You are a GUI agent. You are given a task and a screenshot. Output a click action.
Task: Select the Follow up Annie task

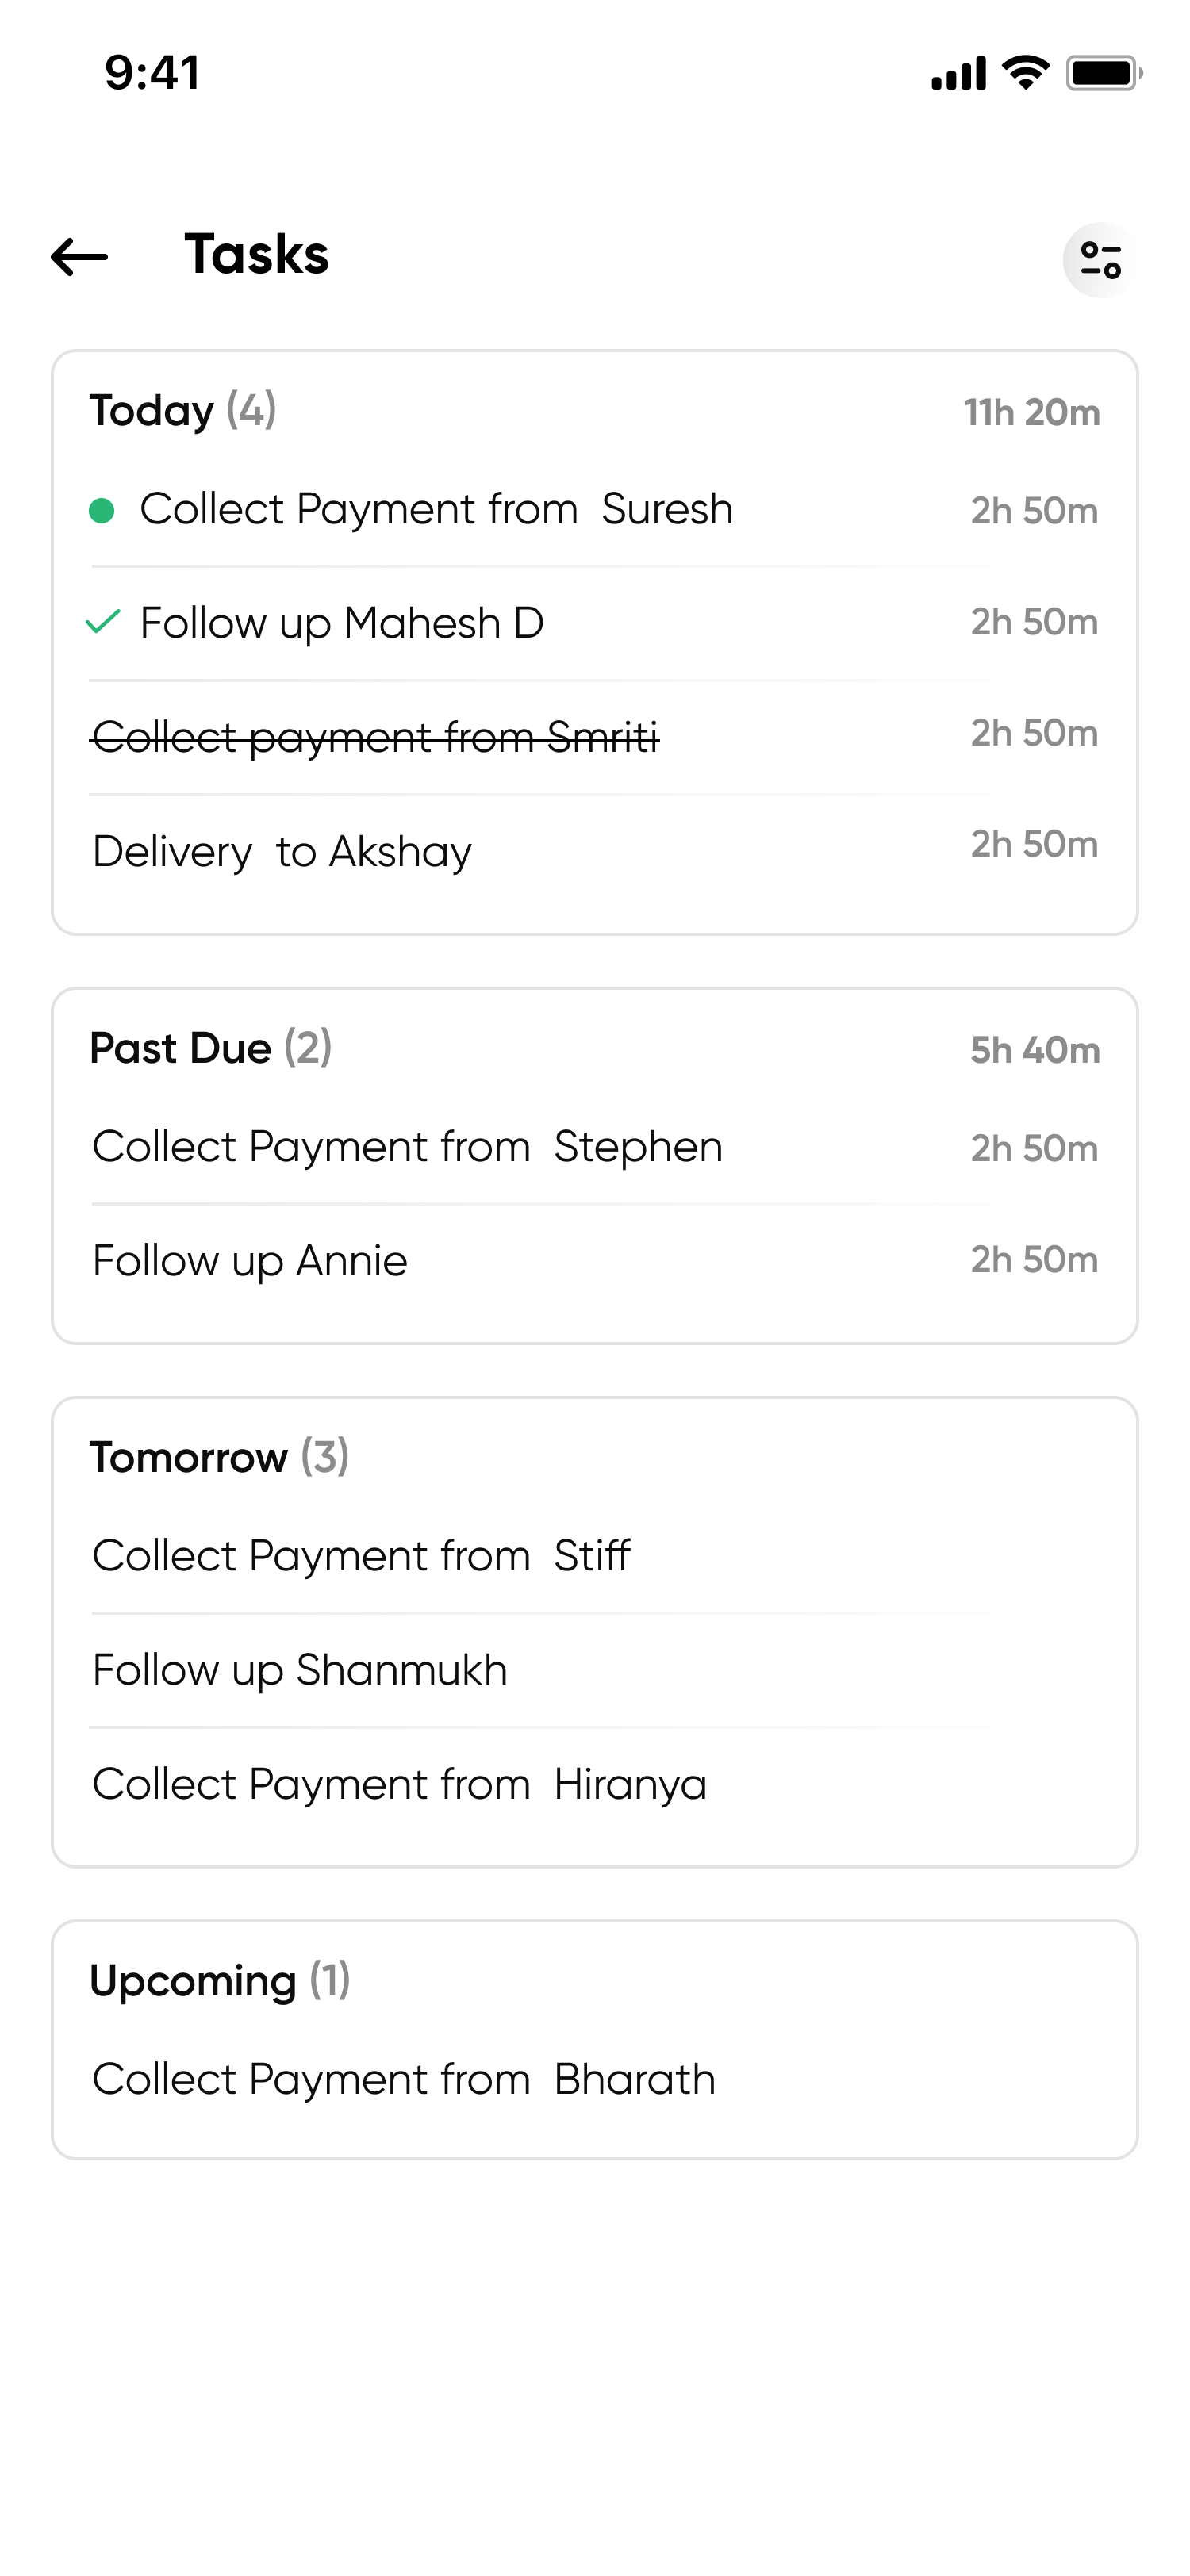[x=250, y=1261]
